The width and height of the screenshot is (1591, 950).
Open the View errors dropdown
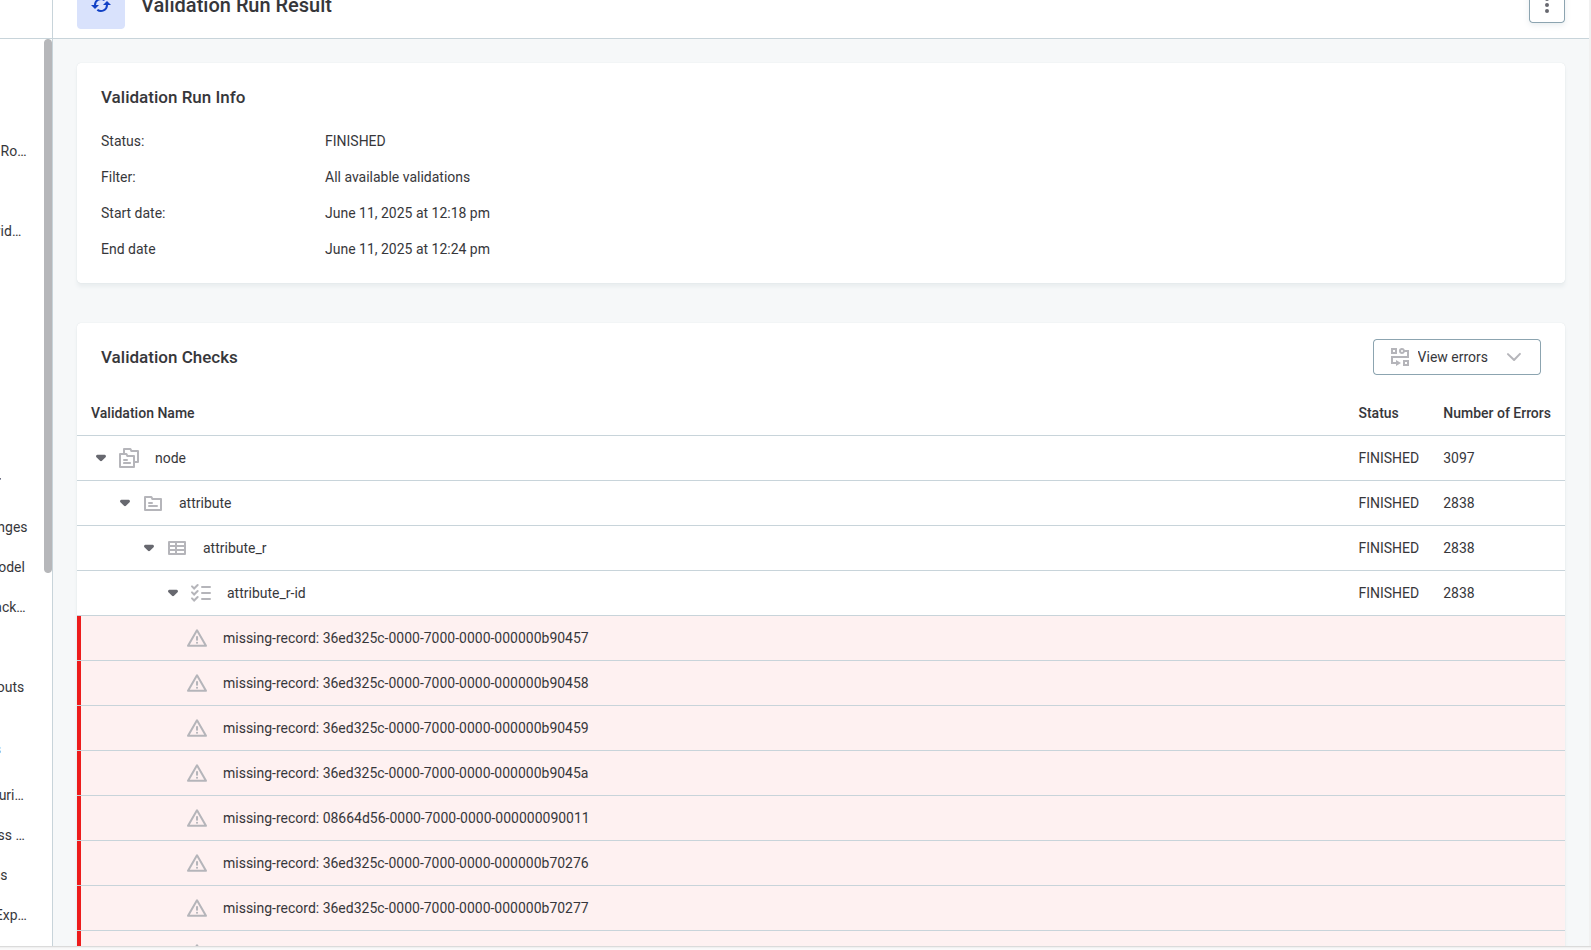[1456, 357]
